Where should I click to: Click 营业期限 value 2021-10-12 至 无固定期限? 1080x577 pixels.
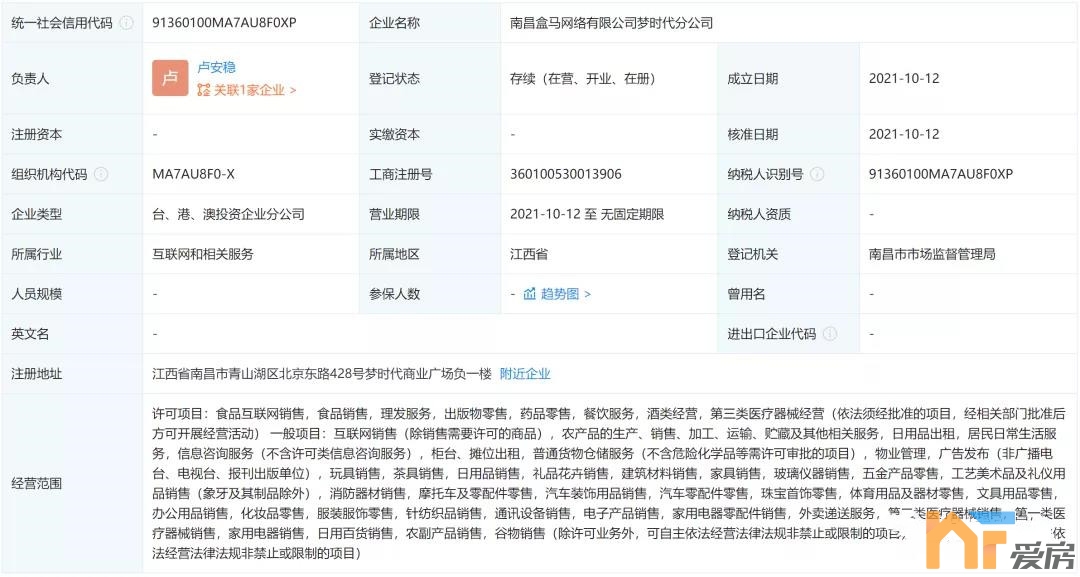point(587,214)
